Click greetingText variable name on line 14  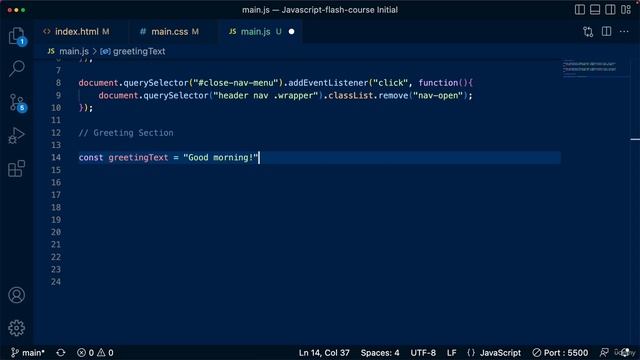pos(138,158)
